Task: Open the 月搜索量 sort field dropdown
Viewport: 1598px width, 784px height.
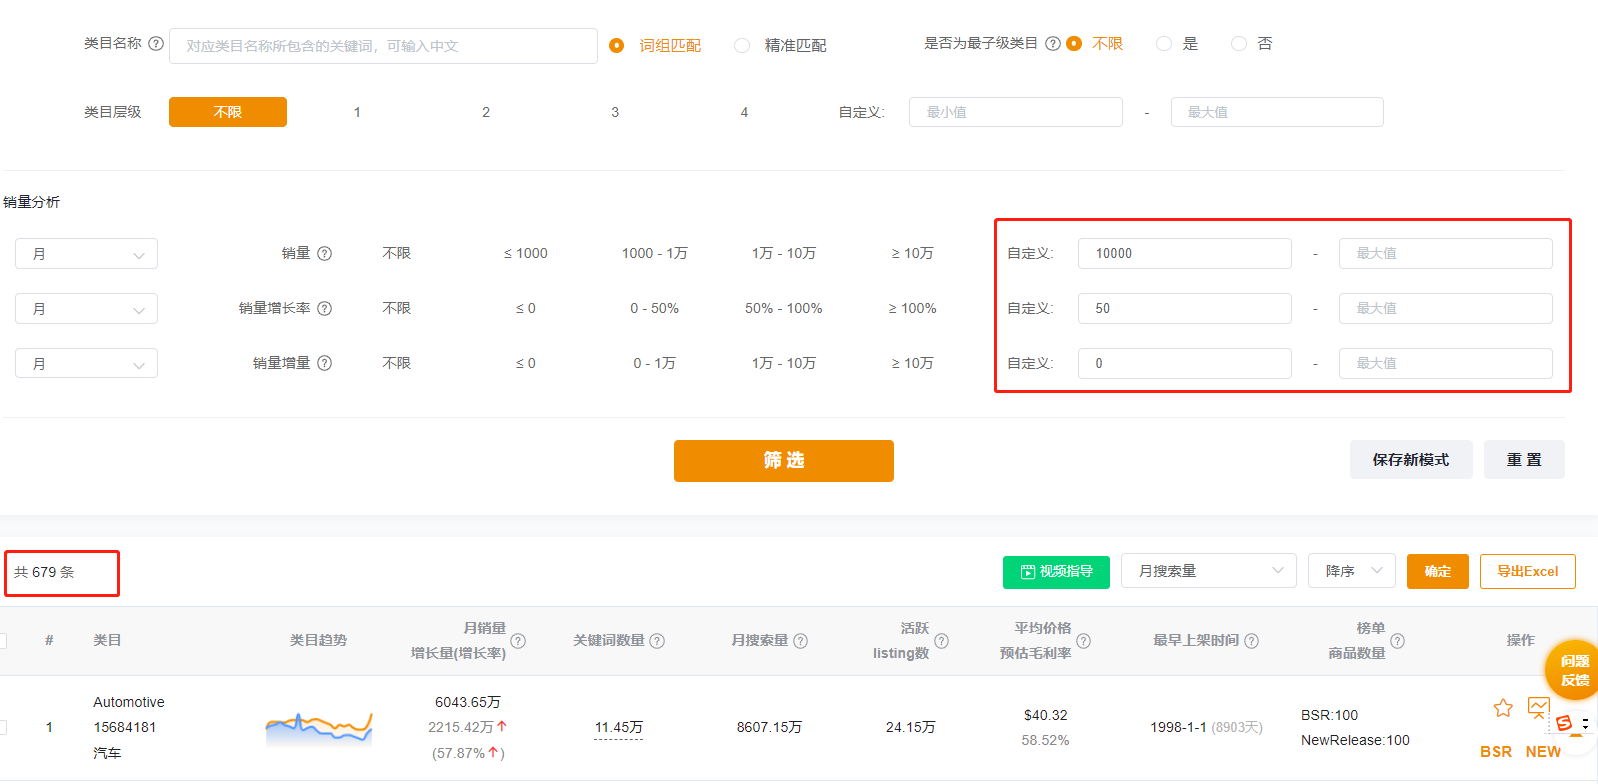Action: tap(1208, 571)
